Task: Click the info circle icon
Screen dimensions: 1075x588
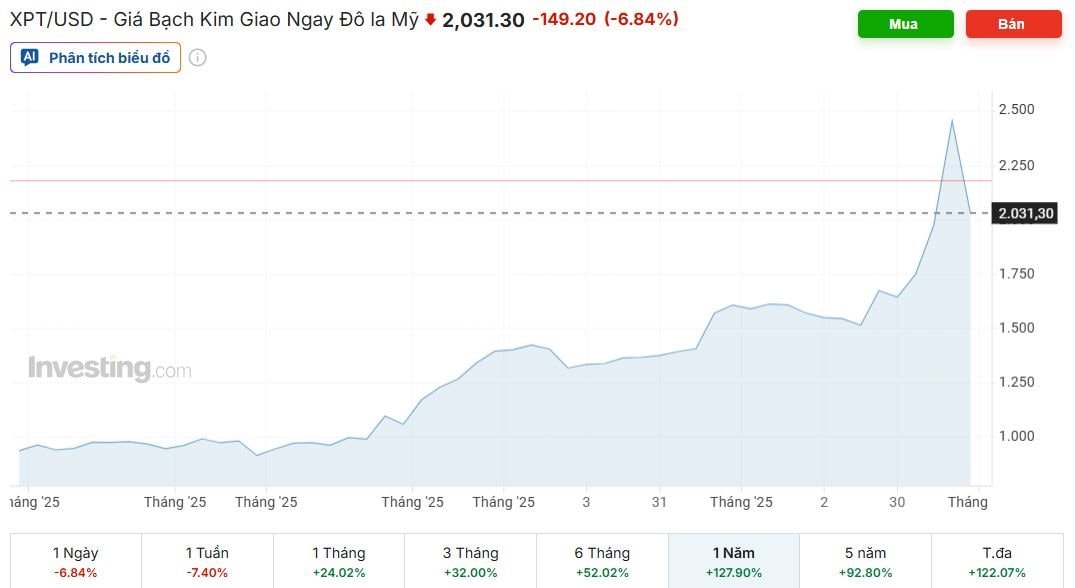Action: coord(198,58)
